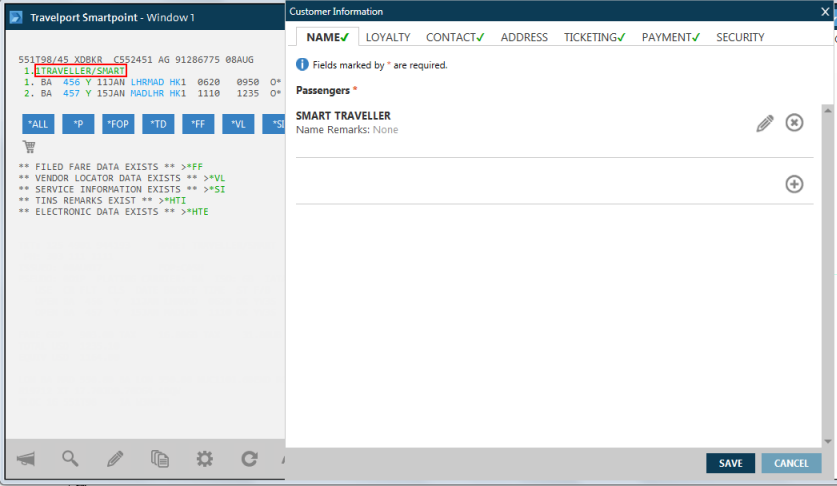The width and height of the screenshot is (837, 486).
Task: Click the *FOP quick command button
Action: (x=118, y=124)
